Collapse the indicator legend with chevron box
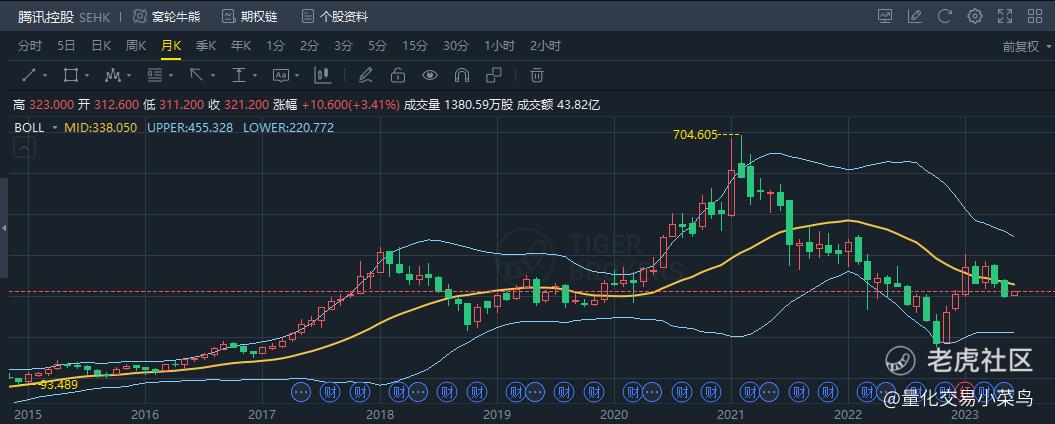 (24, 148)
